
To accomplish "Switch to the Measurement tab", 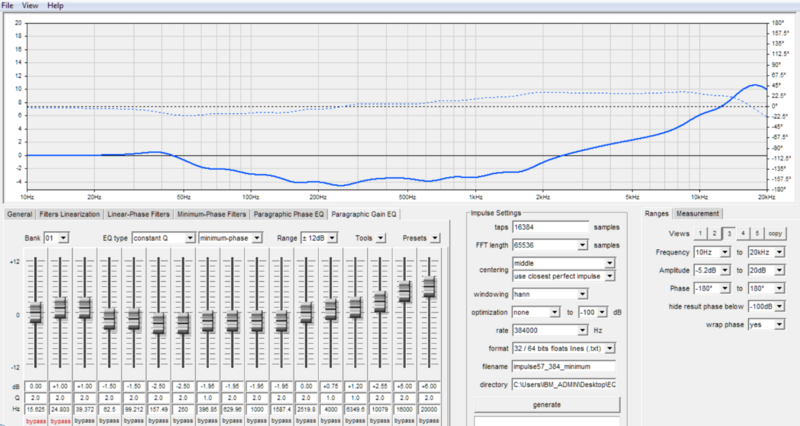I will tap(698, 213).
